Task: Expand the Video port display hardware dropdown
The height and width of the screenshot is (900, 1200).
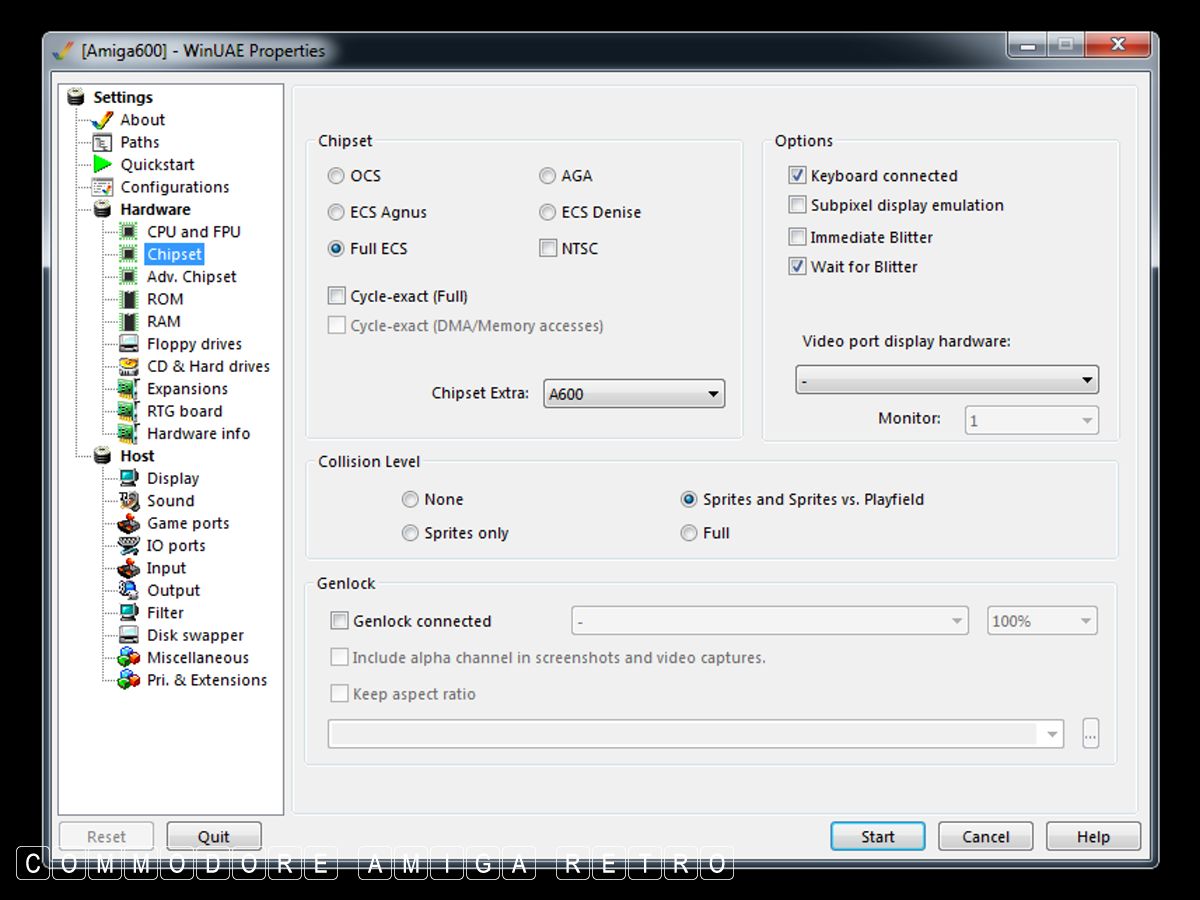Action: [x=946, y=380]
